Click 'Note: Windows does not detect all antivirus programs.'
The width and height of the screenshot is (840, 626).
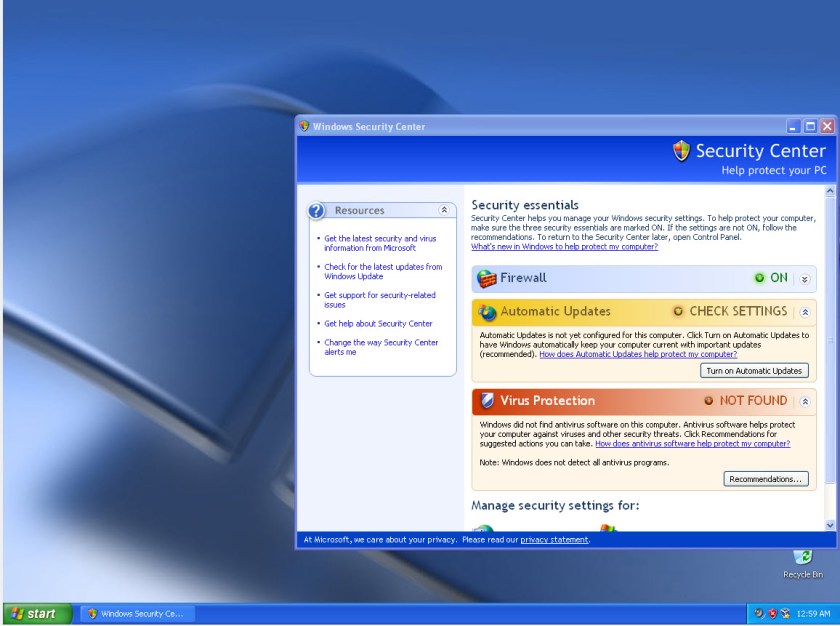pyautogui.click(x=574, y=463)
